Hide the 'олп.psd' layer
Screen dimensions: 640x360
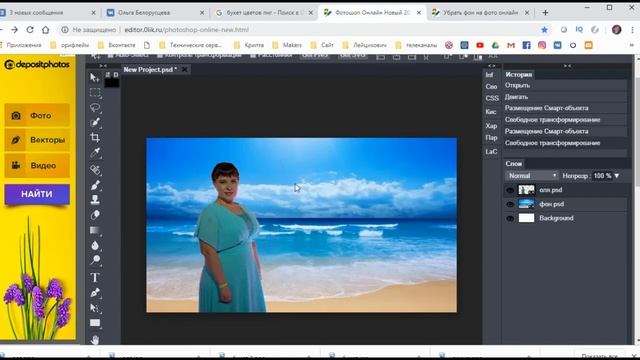510,190
